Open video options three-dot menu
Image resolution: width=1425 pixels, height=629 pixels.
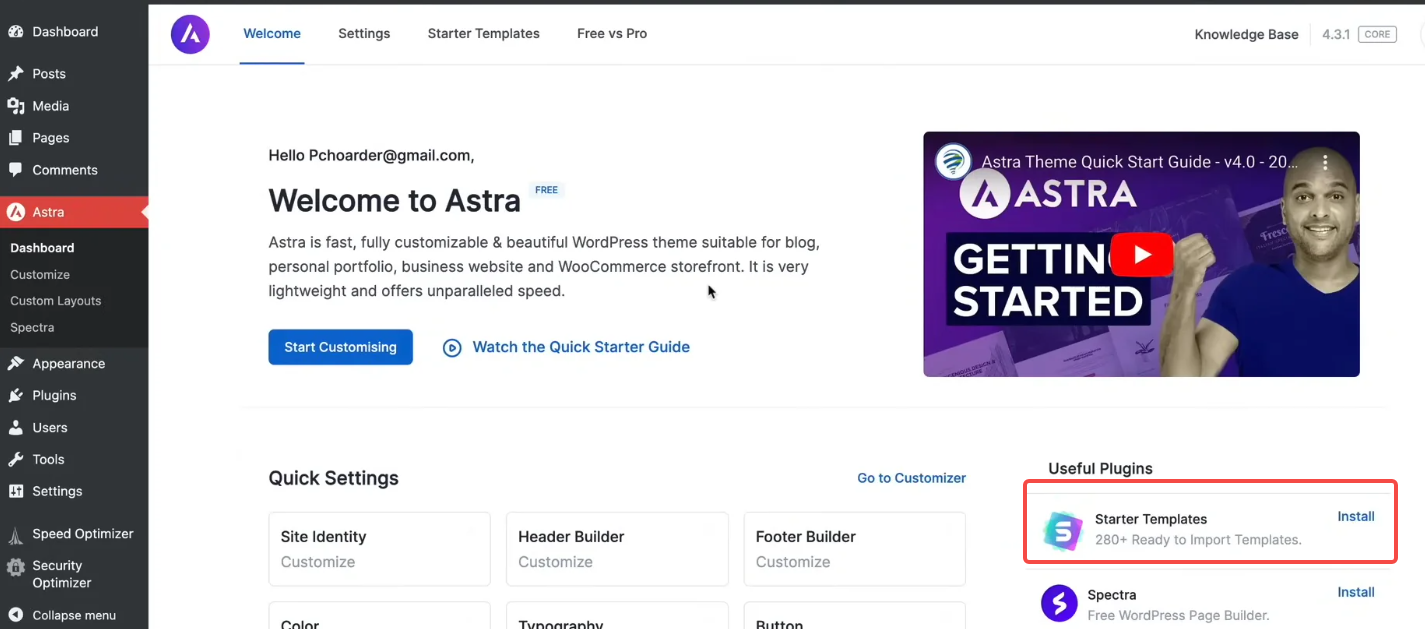click(x=1325, y=162)
